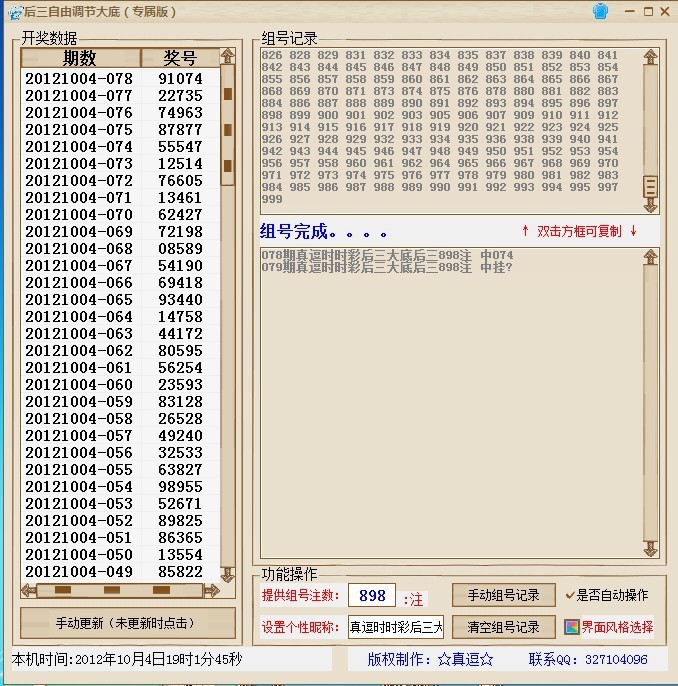678x686 pixels.
Task: Select row 20121004-074
Action: tap(120, 147)
